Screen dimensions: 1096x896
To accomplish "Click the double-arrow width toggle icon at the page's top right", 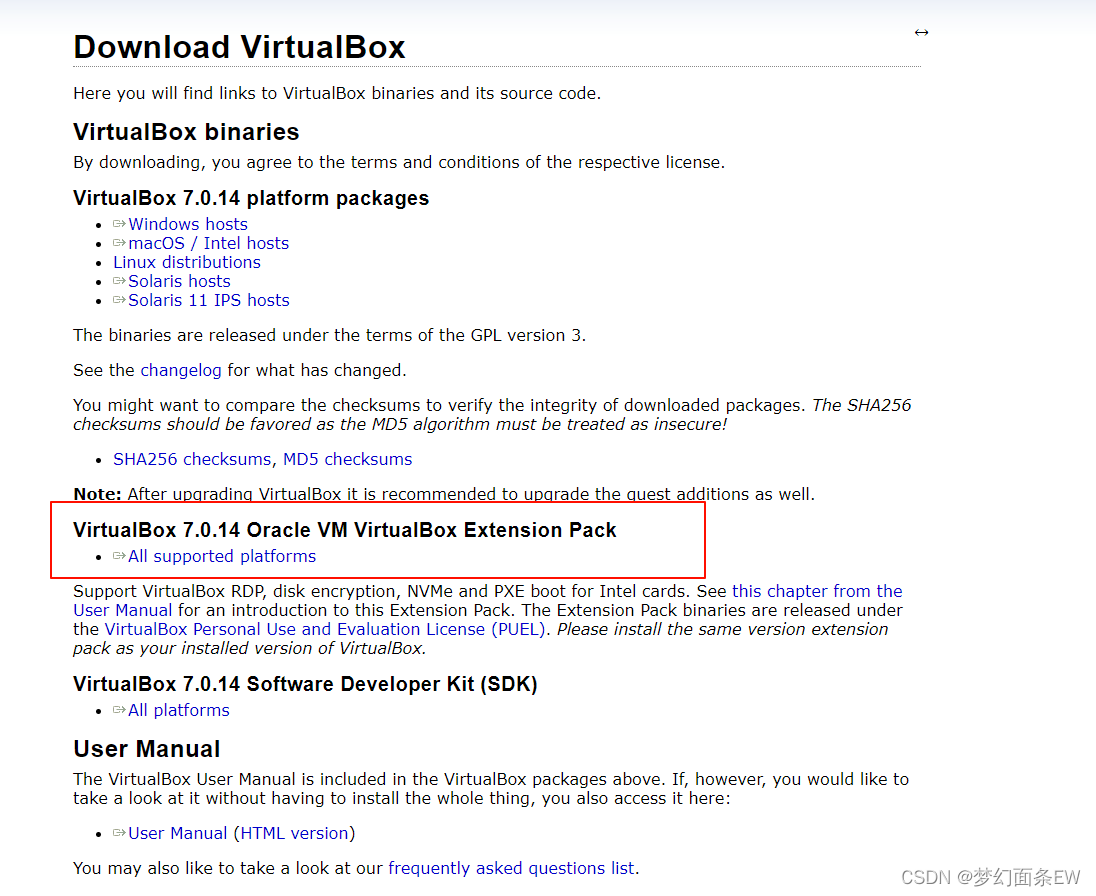I will (921, 33).
